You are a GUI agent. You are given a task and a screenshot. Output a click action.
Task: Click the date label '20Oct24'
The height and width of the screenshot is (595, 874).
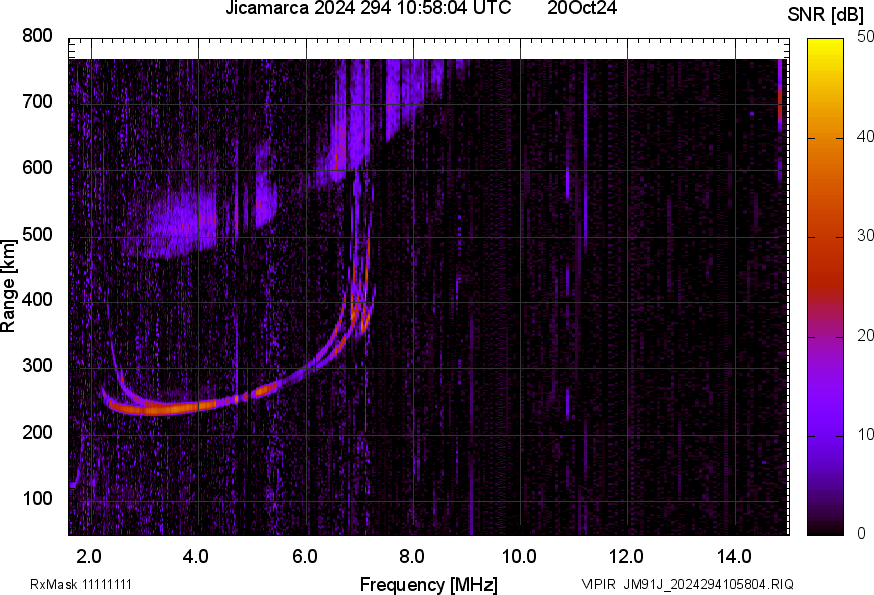tap(582, 8)
